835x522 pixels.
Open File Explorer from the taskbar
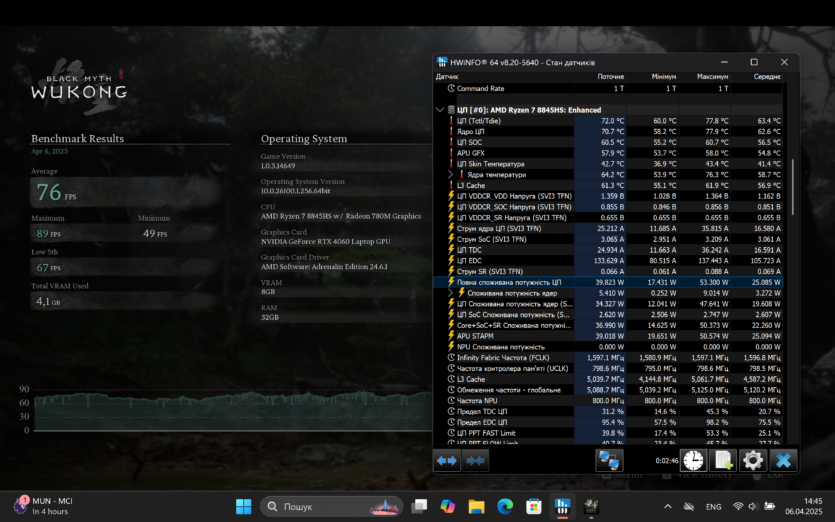point(476,506)
